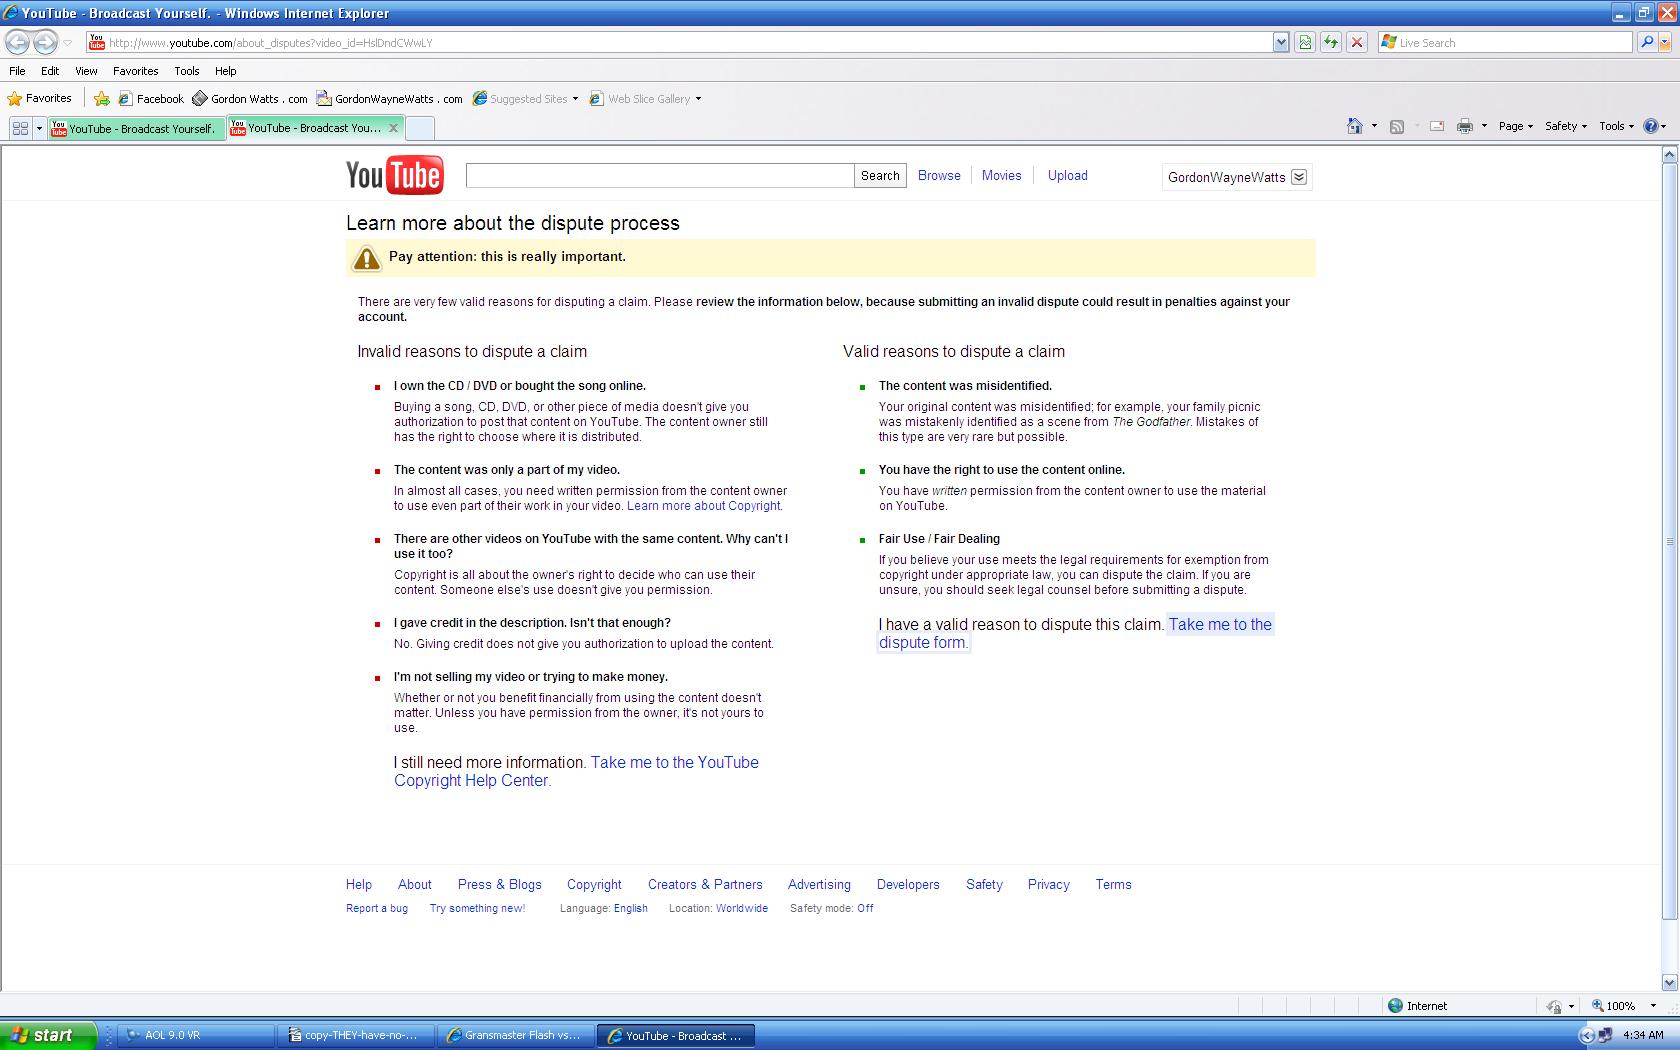Click the magnifier search icon
Screen dimensions: 1680x1050
pyautogui.click(x=1646, y=43)
